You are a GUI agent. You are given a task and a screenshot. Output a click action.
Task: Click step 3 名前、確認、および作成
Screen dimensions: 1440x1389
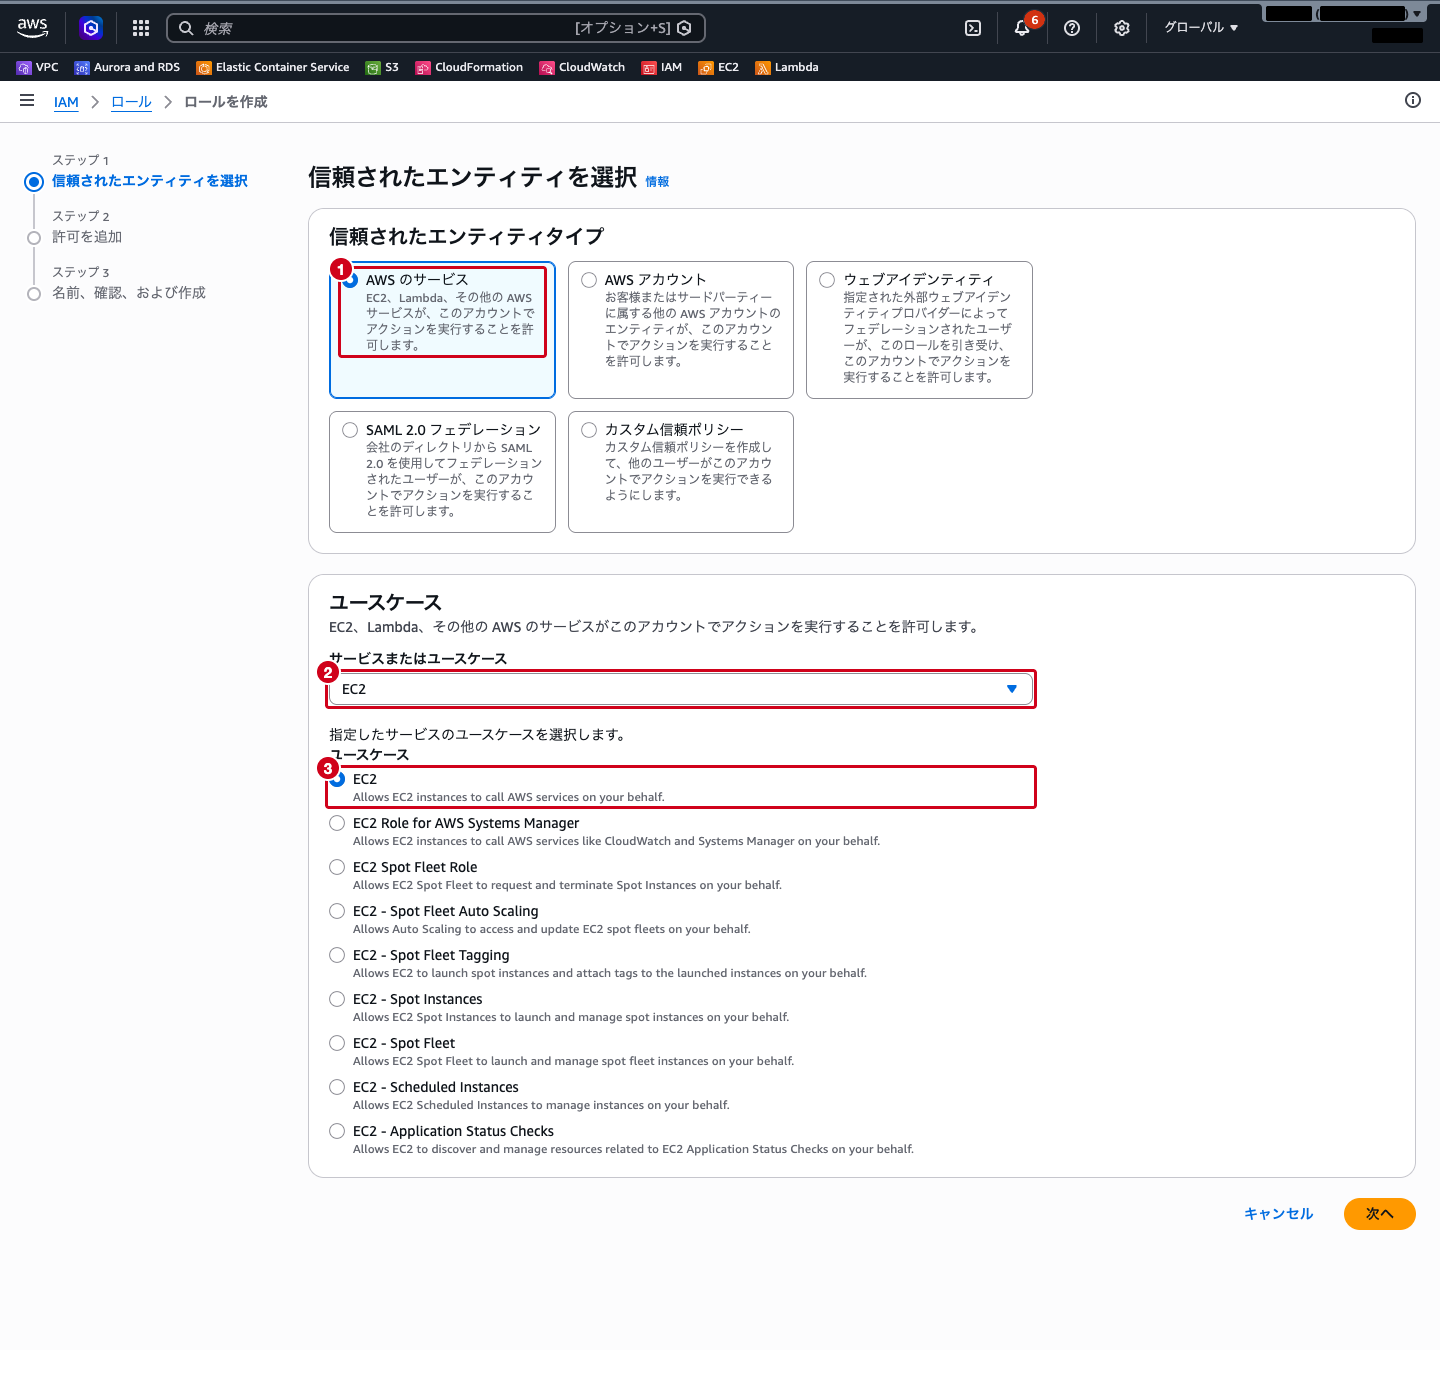pos(129,293)
